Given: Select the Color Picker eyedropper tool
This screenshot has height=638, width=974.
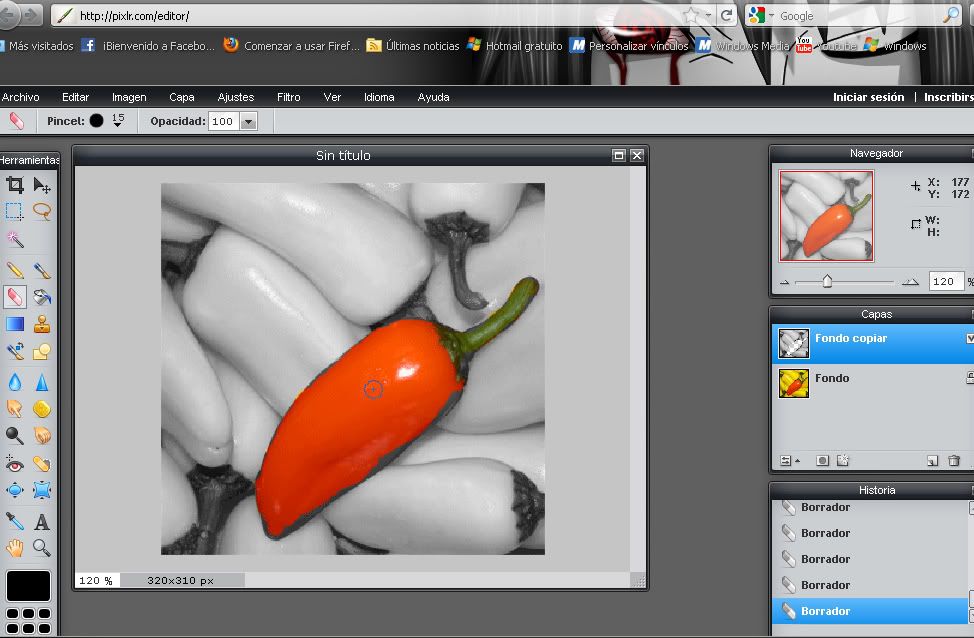Looking at the screenshot, I should tap(15, 521).
